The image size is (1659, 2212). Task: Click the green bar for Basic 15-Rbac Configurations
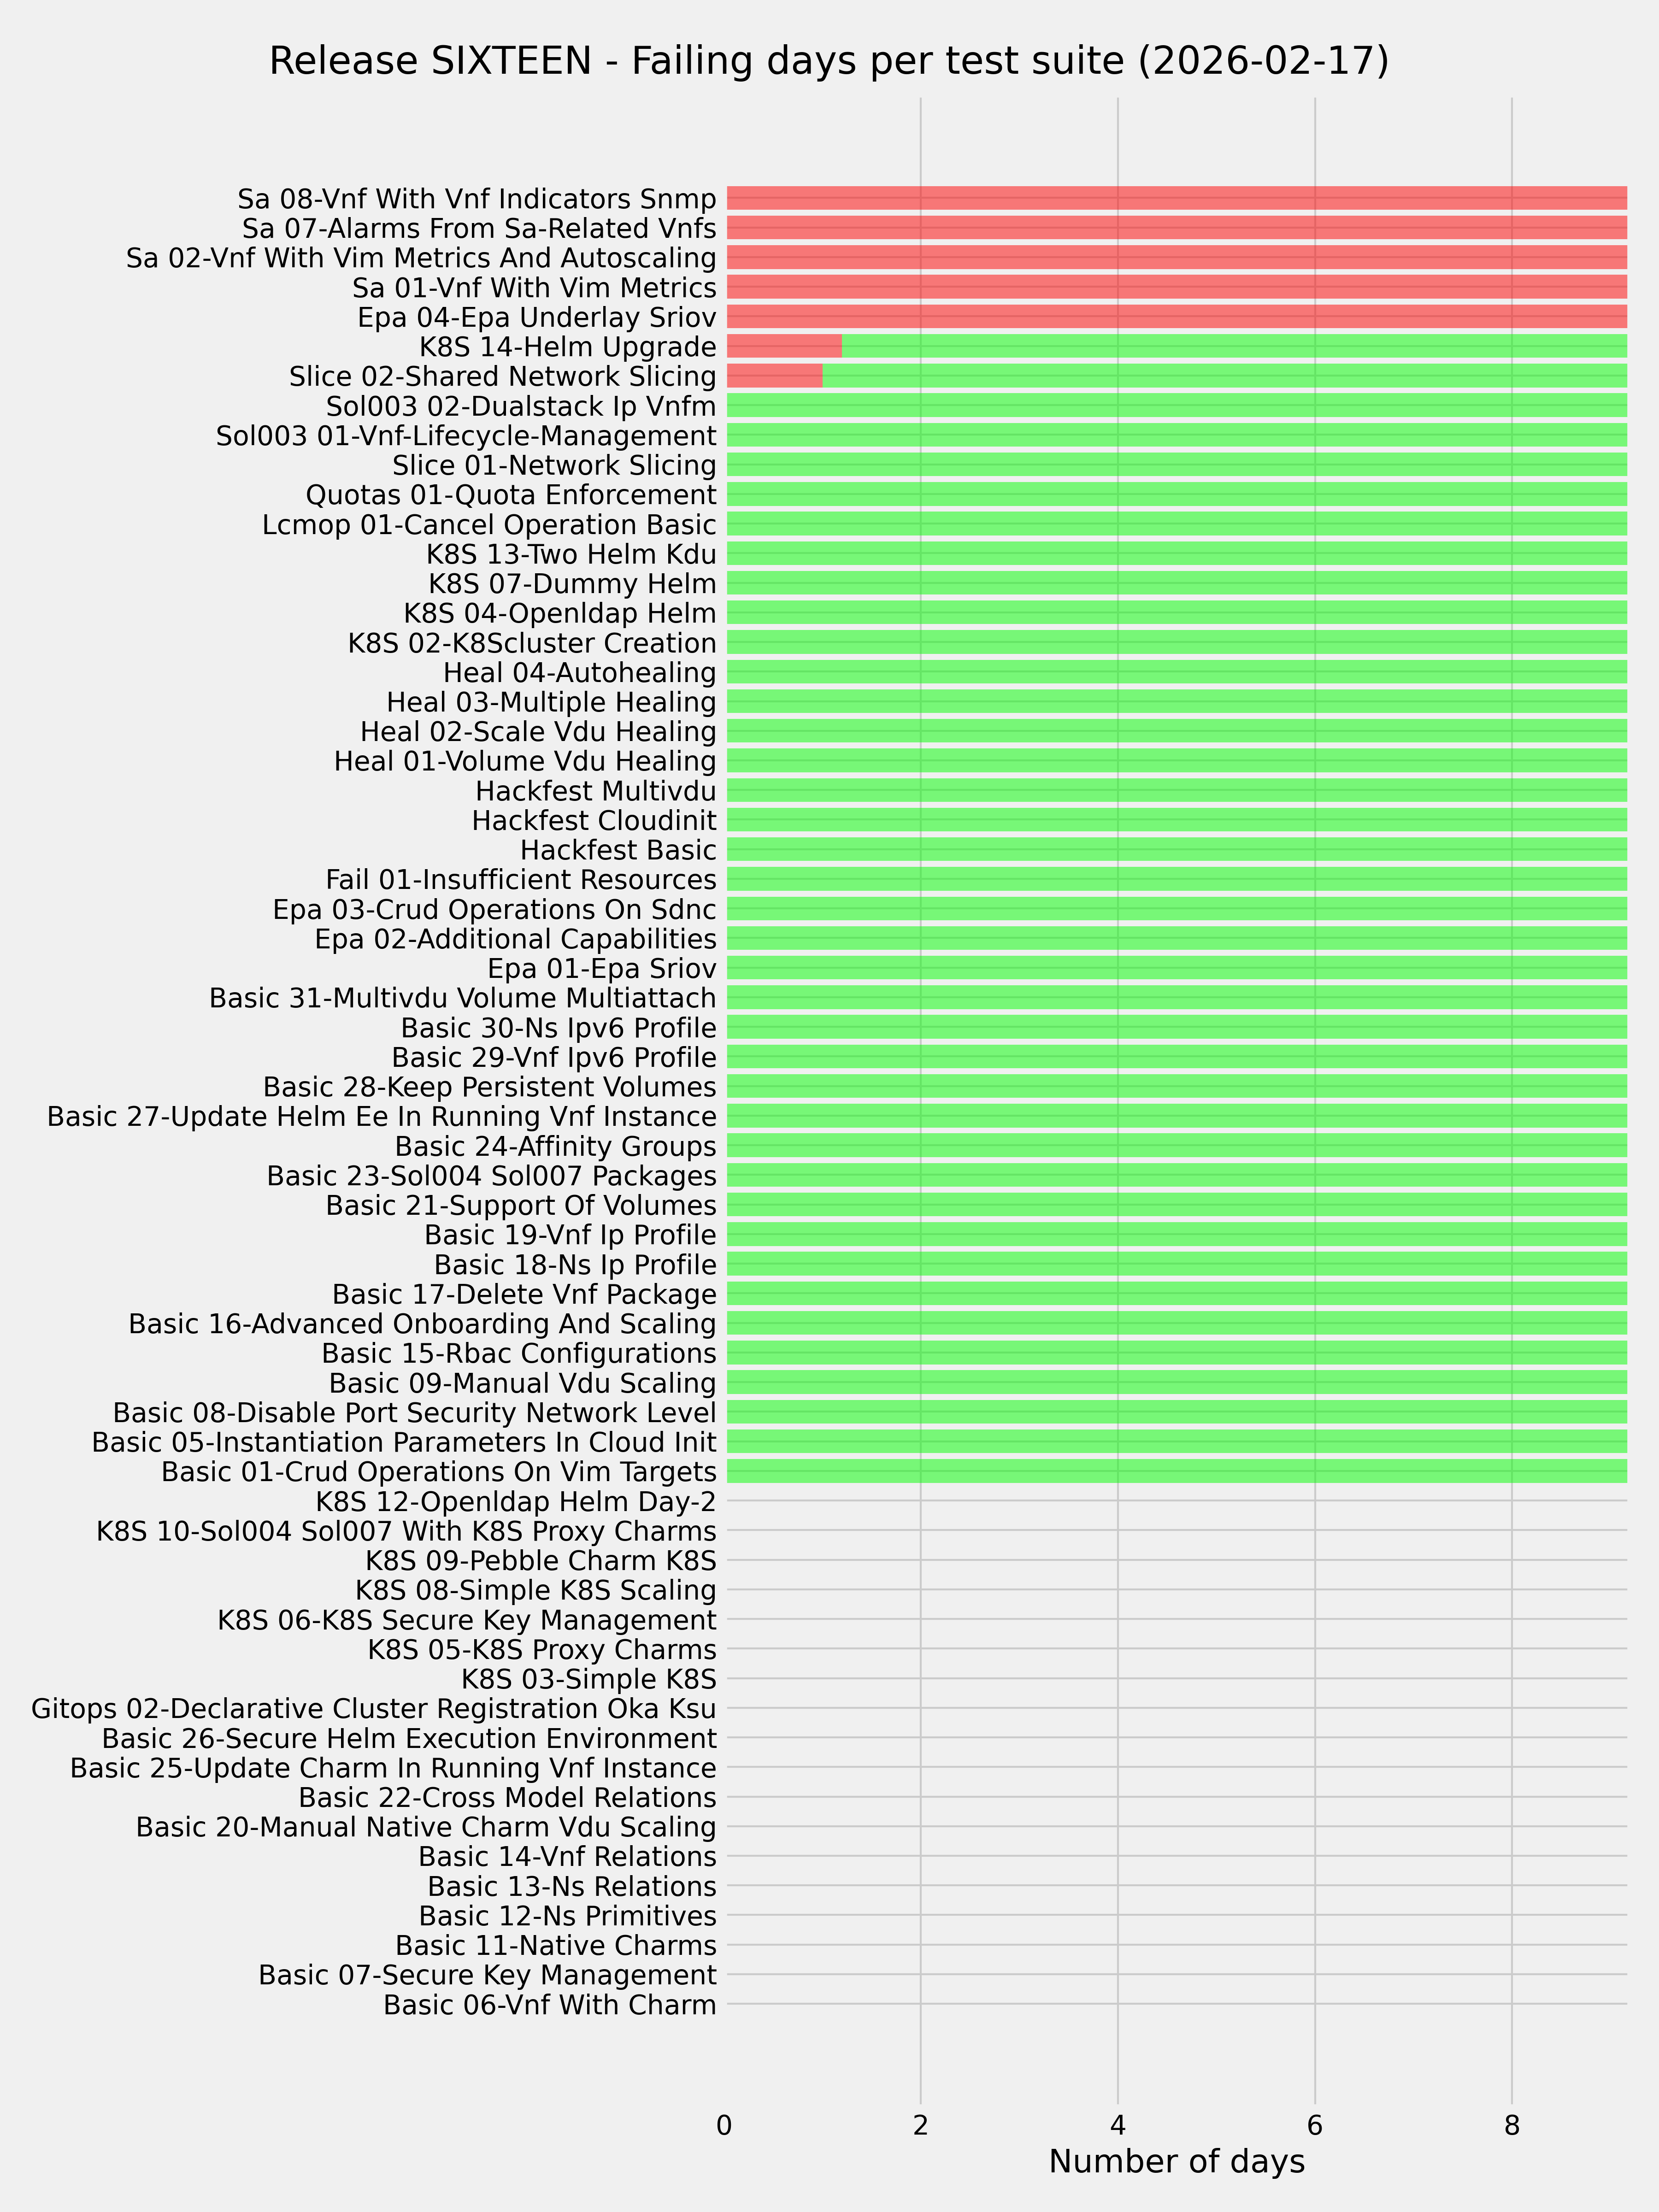[1176, 1354]
